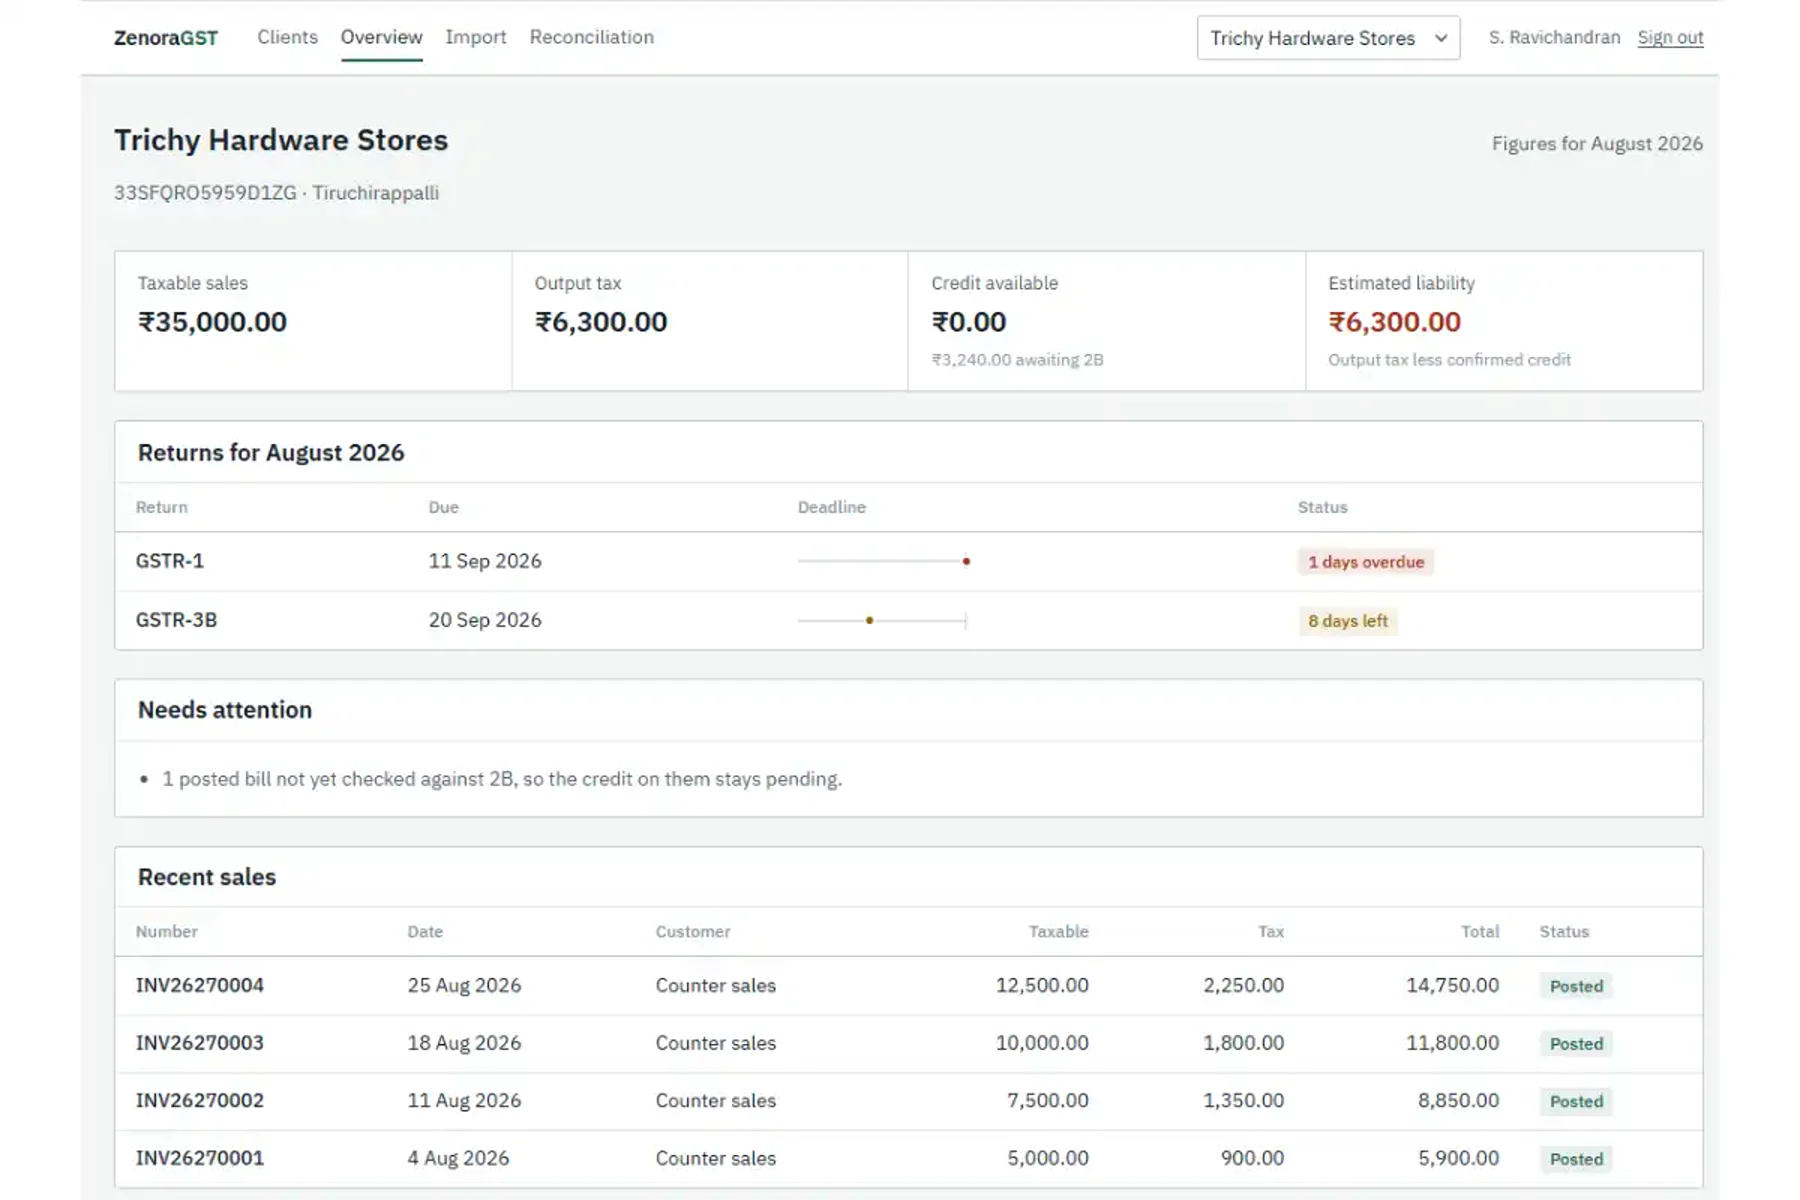Click the Credit available ₹0.00 figure

(969, 322)
